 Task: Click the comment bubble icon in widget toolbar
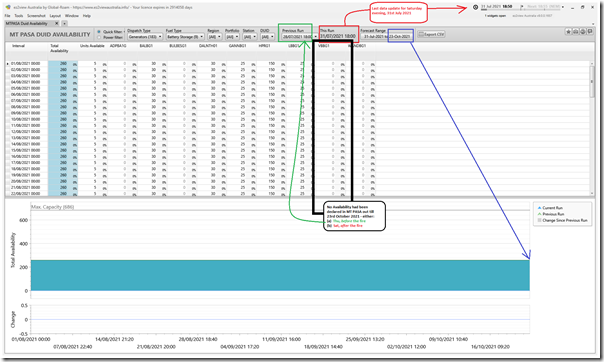click(x=590, y=32)
